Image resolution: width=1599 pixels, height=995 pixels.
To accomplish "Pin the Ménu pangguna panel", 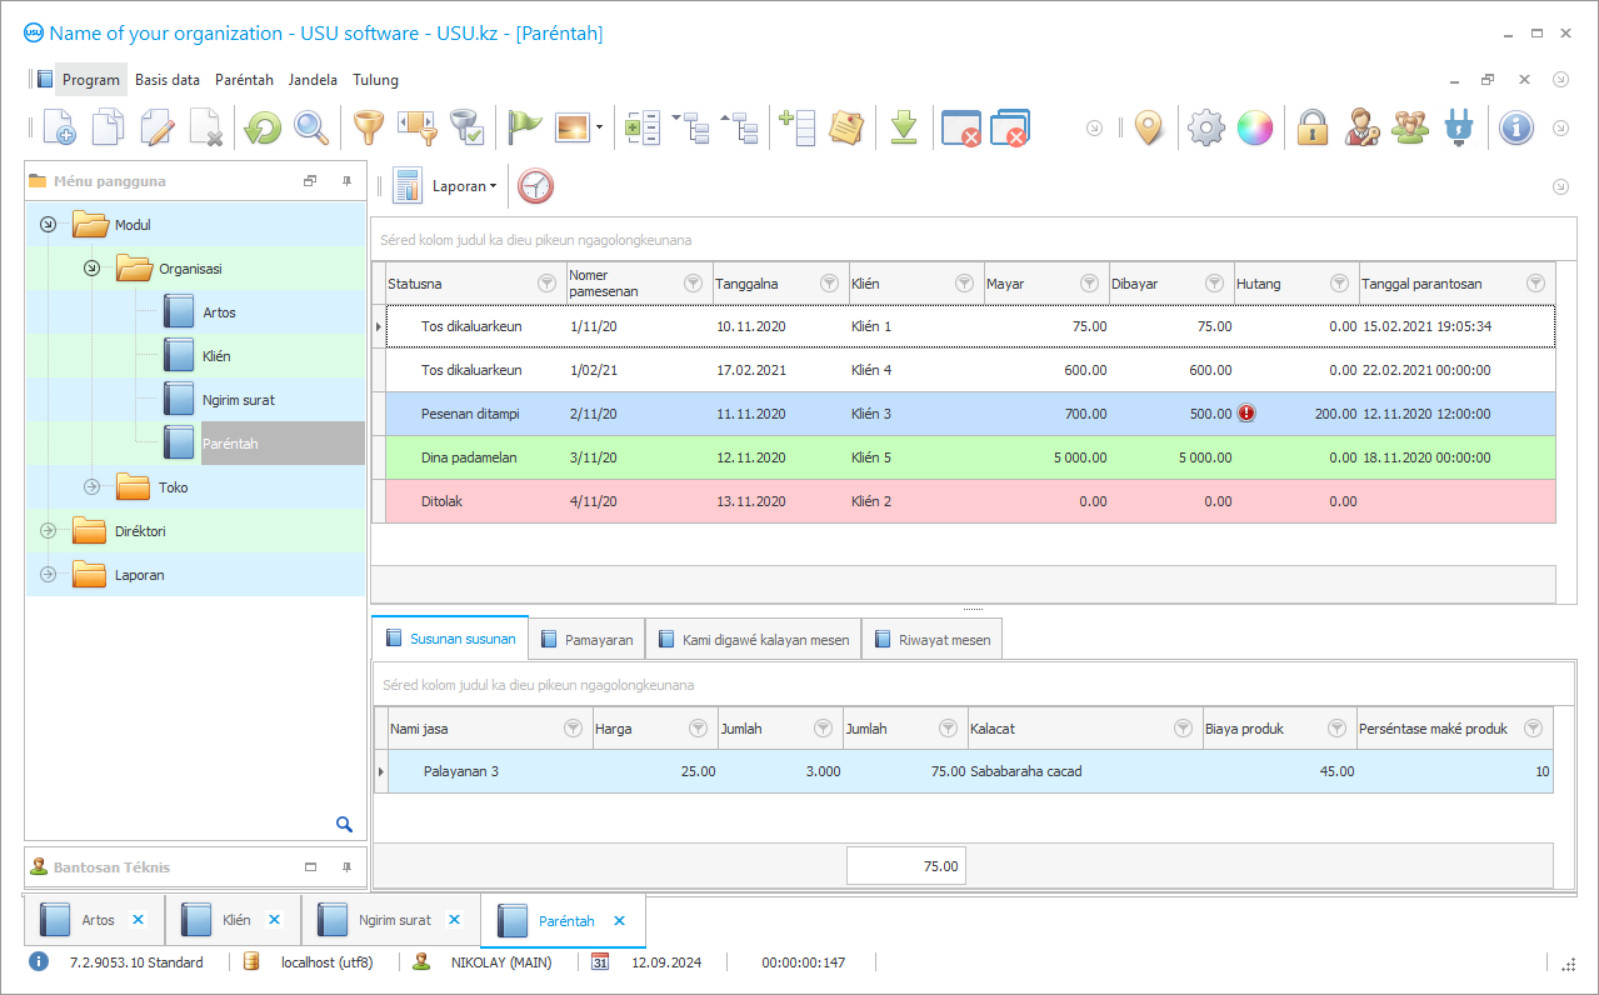I will click(347, 181).
